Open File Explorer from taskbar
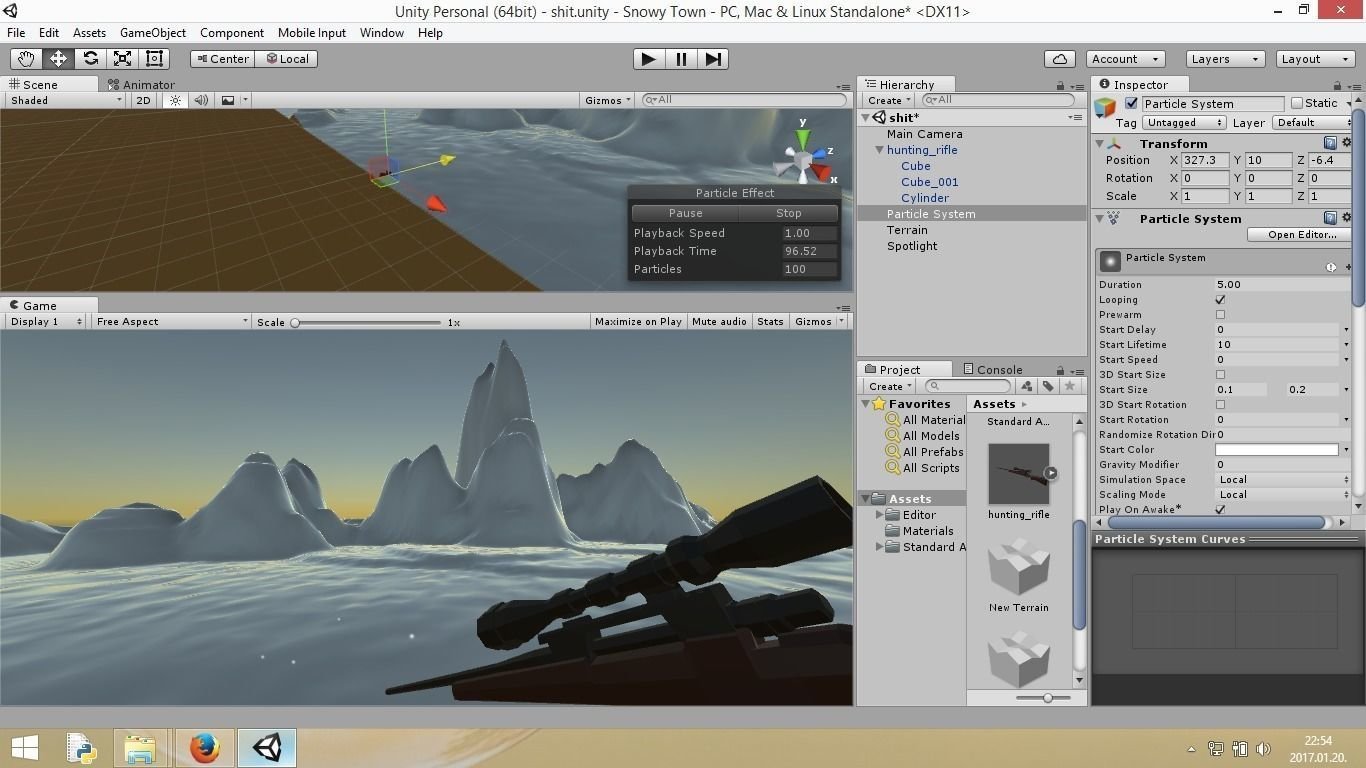 140,747
